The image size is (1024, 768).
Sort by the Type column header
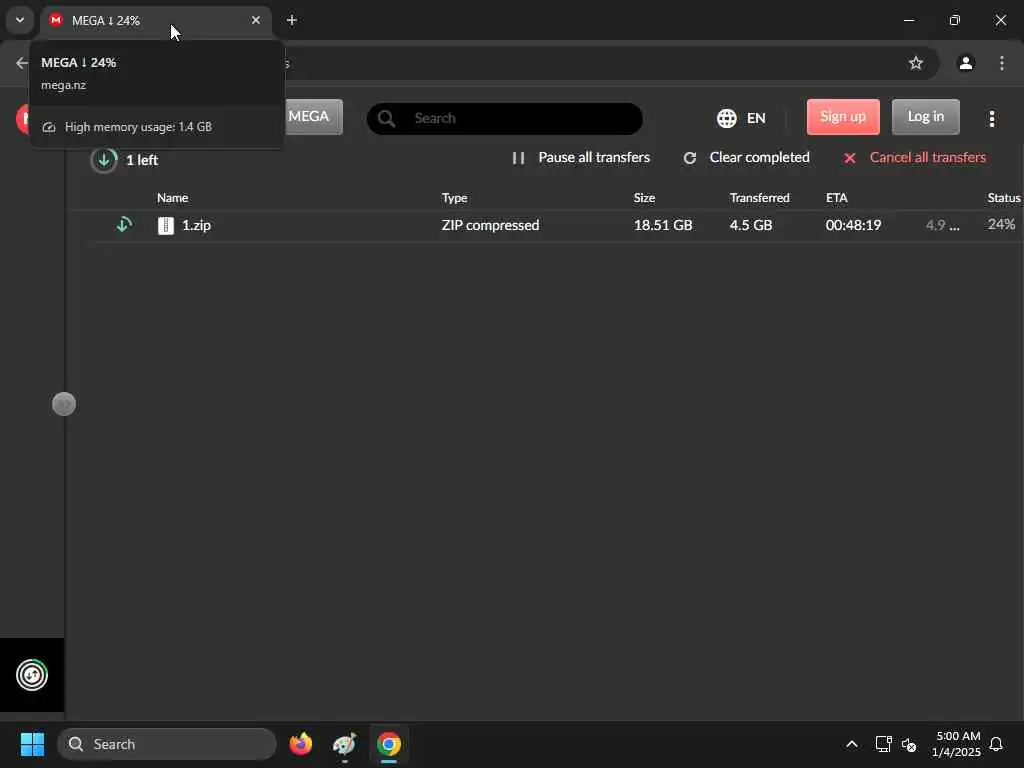click(x=455, y=198)
